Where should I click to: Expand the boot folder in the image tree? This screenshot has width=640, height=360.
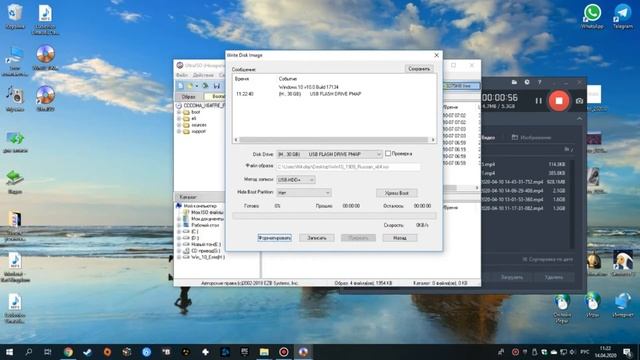179,112
